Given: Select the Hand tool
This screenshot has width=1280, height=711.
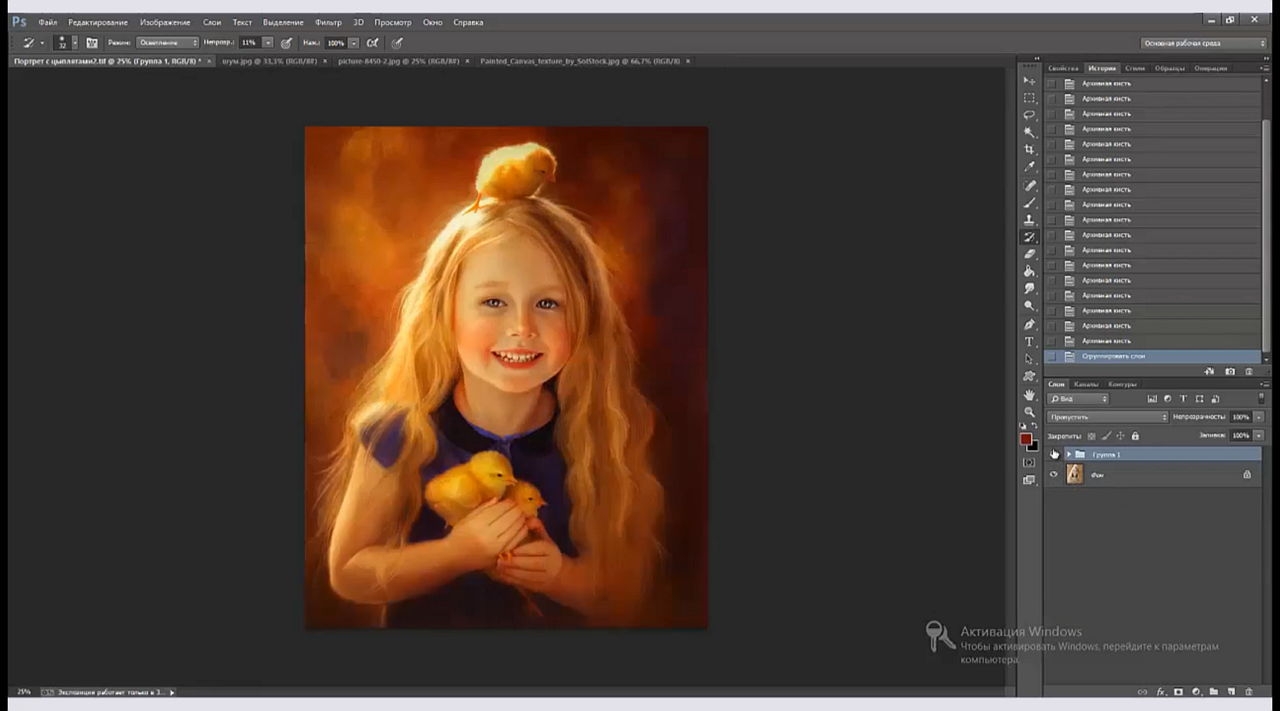Looking at the screenshot, I should [x=1029, y=395].
